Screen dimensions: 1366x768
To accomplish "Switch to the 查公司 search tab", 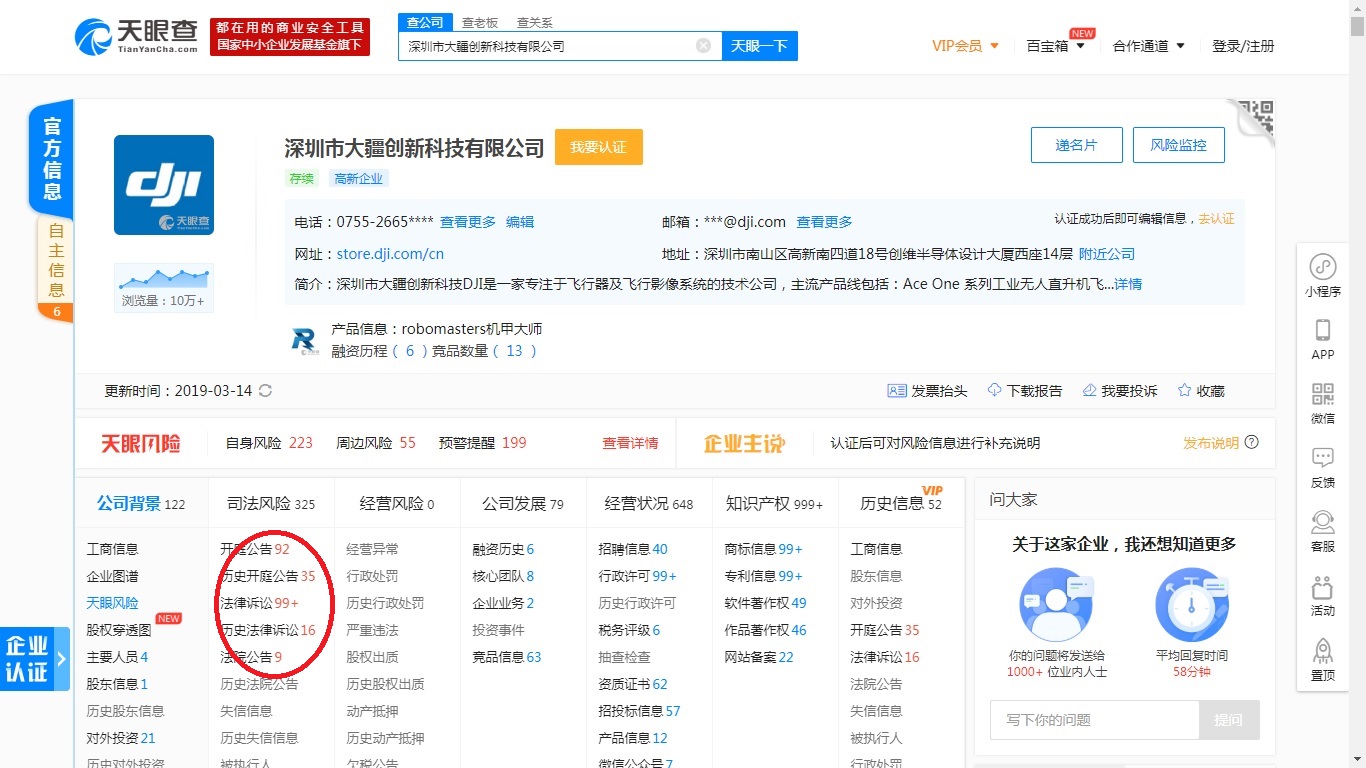I will pyautogui.click(x=426, y=22).
